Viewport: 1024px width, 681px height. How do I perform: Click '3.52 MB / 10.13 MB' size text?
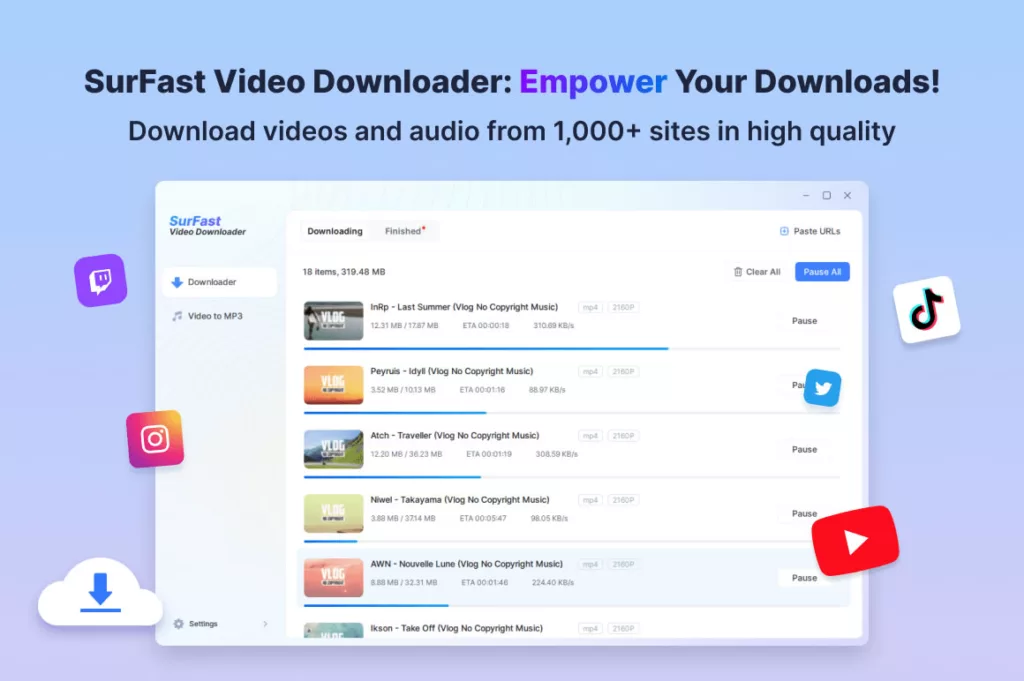point(403,390)
